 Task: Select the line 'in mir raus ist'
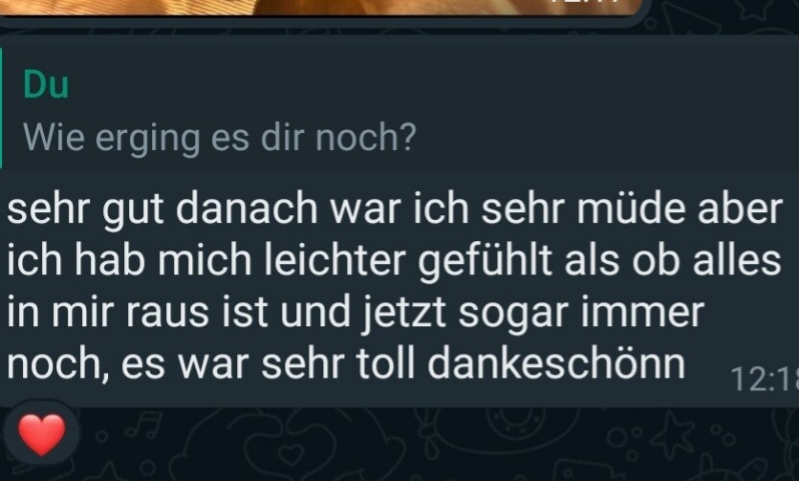(x=356, y=313)
